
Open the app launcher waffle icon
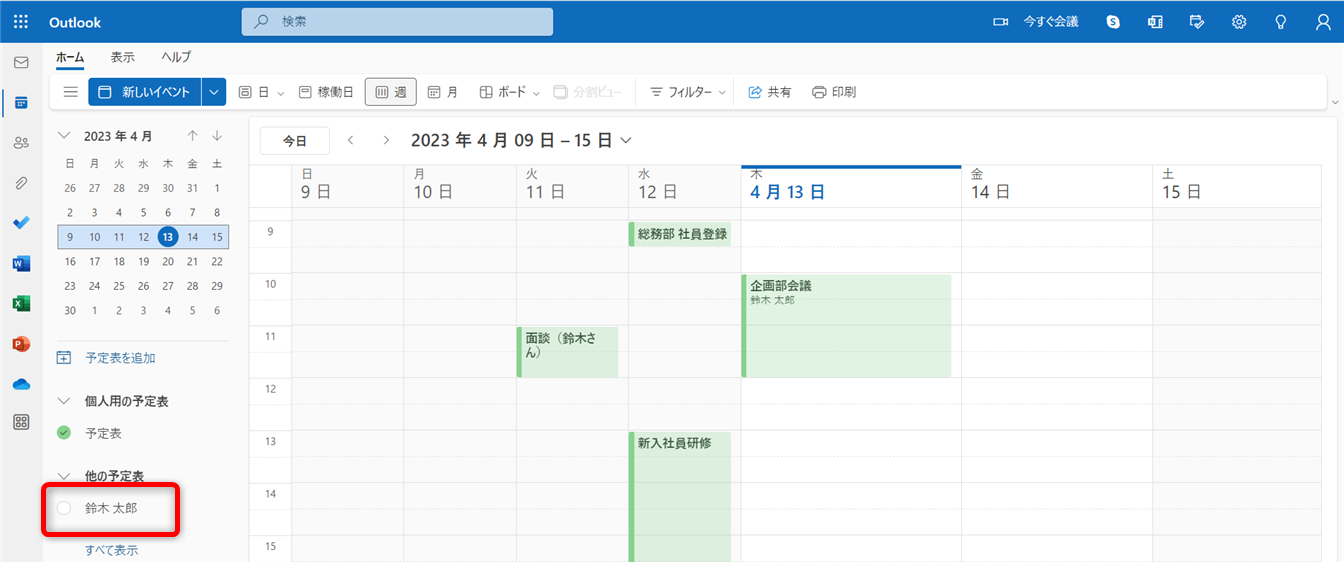pyautogui.click(x=21, y=21)
